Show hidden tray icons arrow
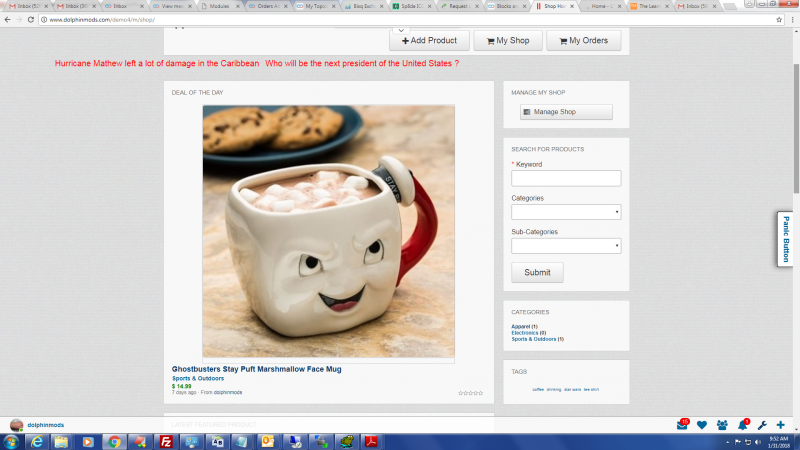 pos(728,442)
